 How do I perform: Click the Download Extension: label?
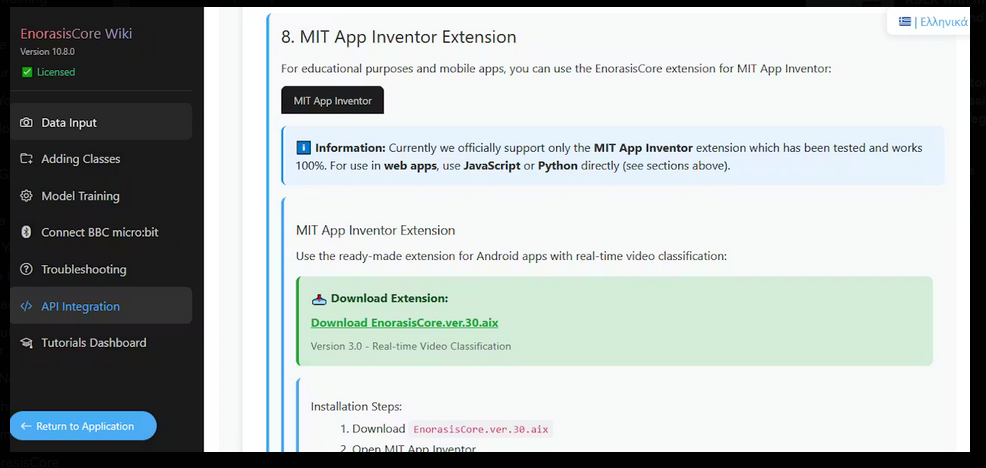(x=389, y=299)
